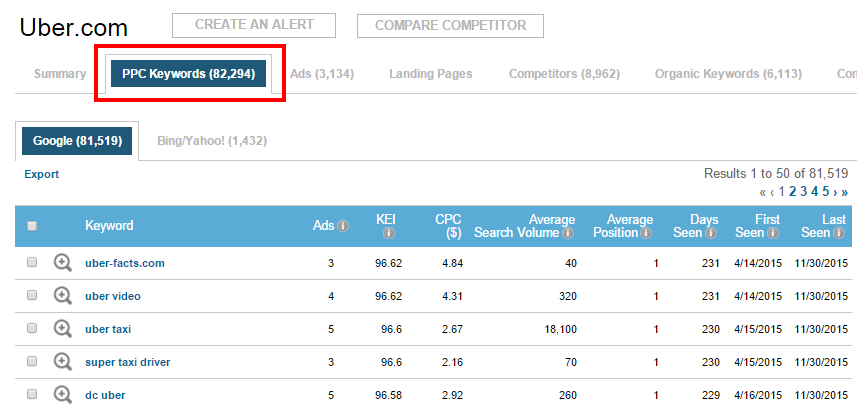Go to results page 2

(x=793, y=192)
